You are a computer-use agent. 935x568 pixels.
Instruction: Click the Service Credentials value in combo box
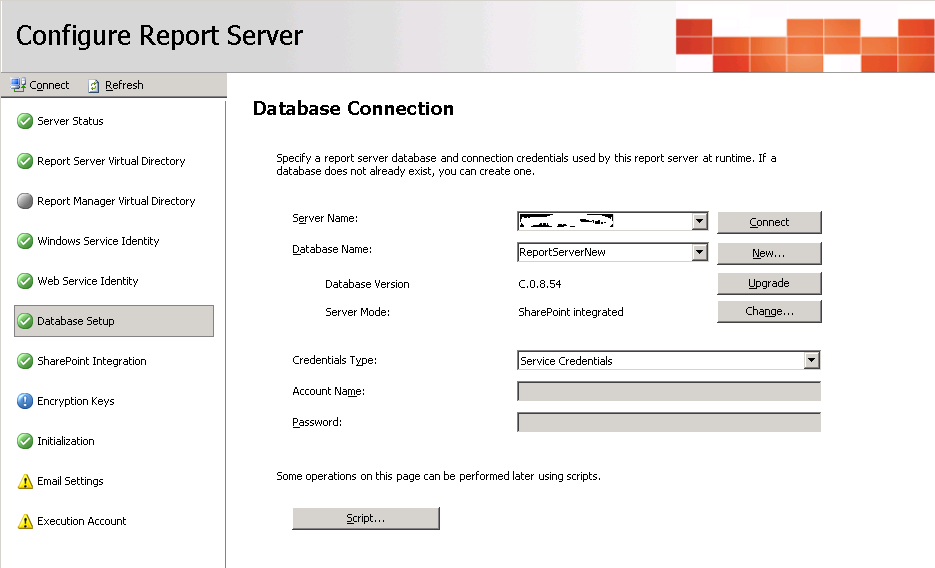click(566, 361)
